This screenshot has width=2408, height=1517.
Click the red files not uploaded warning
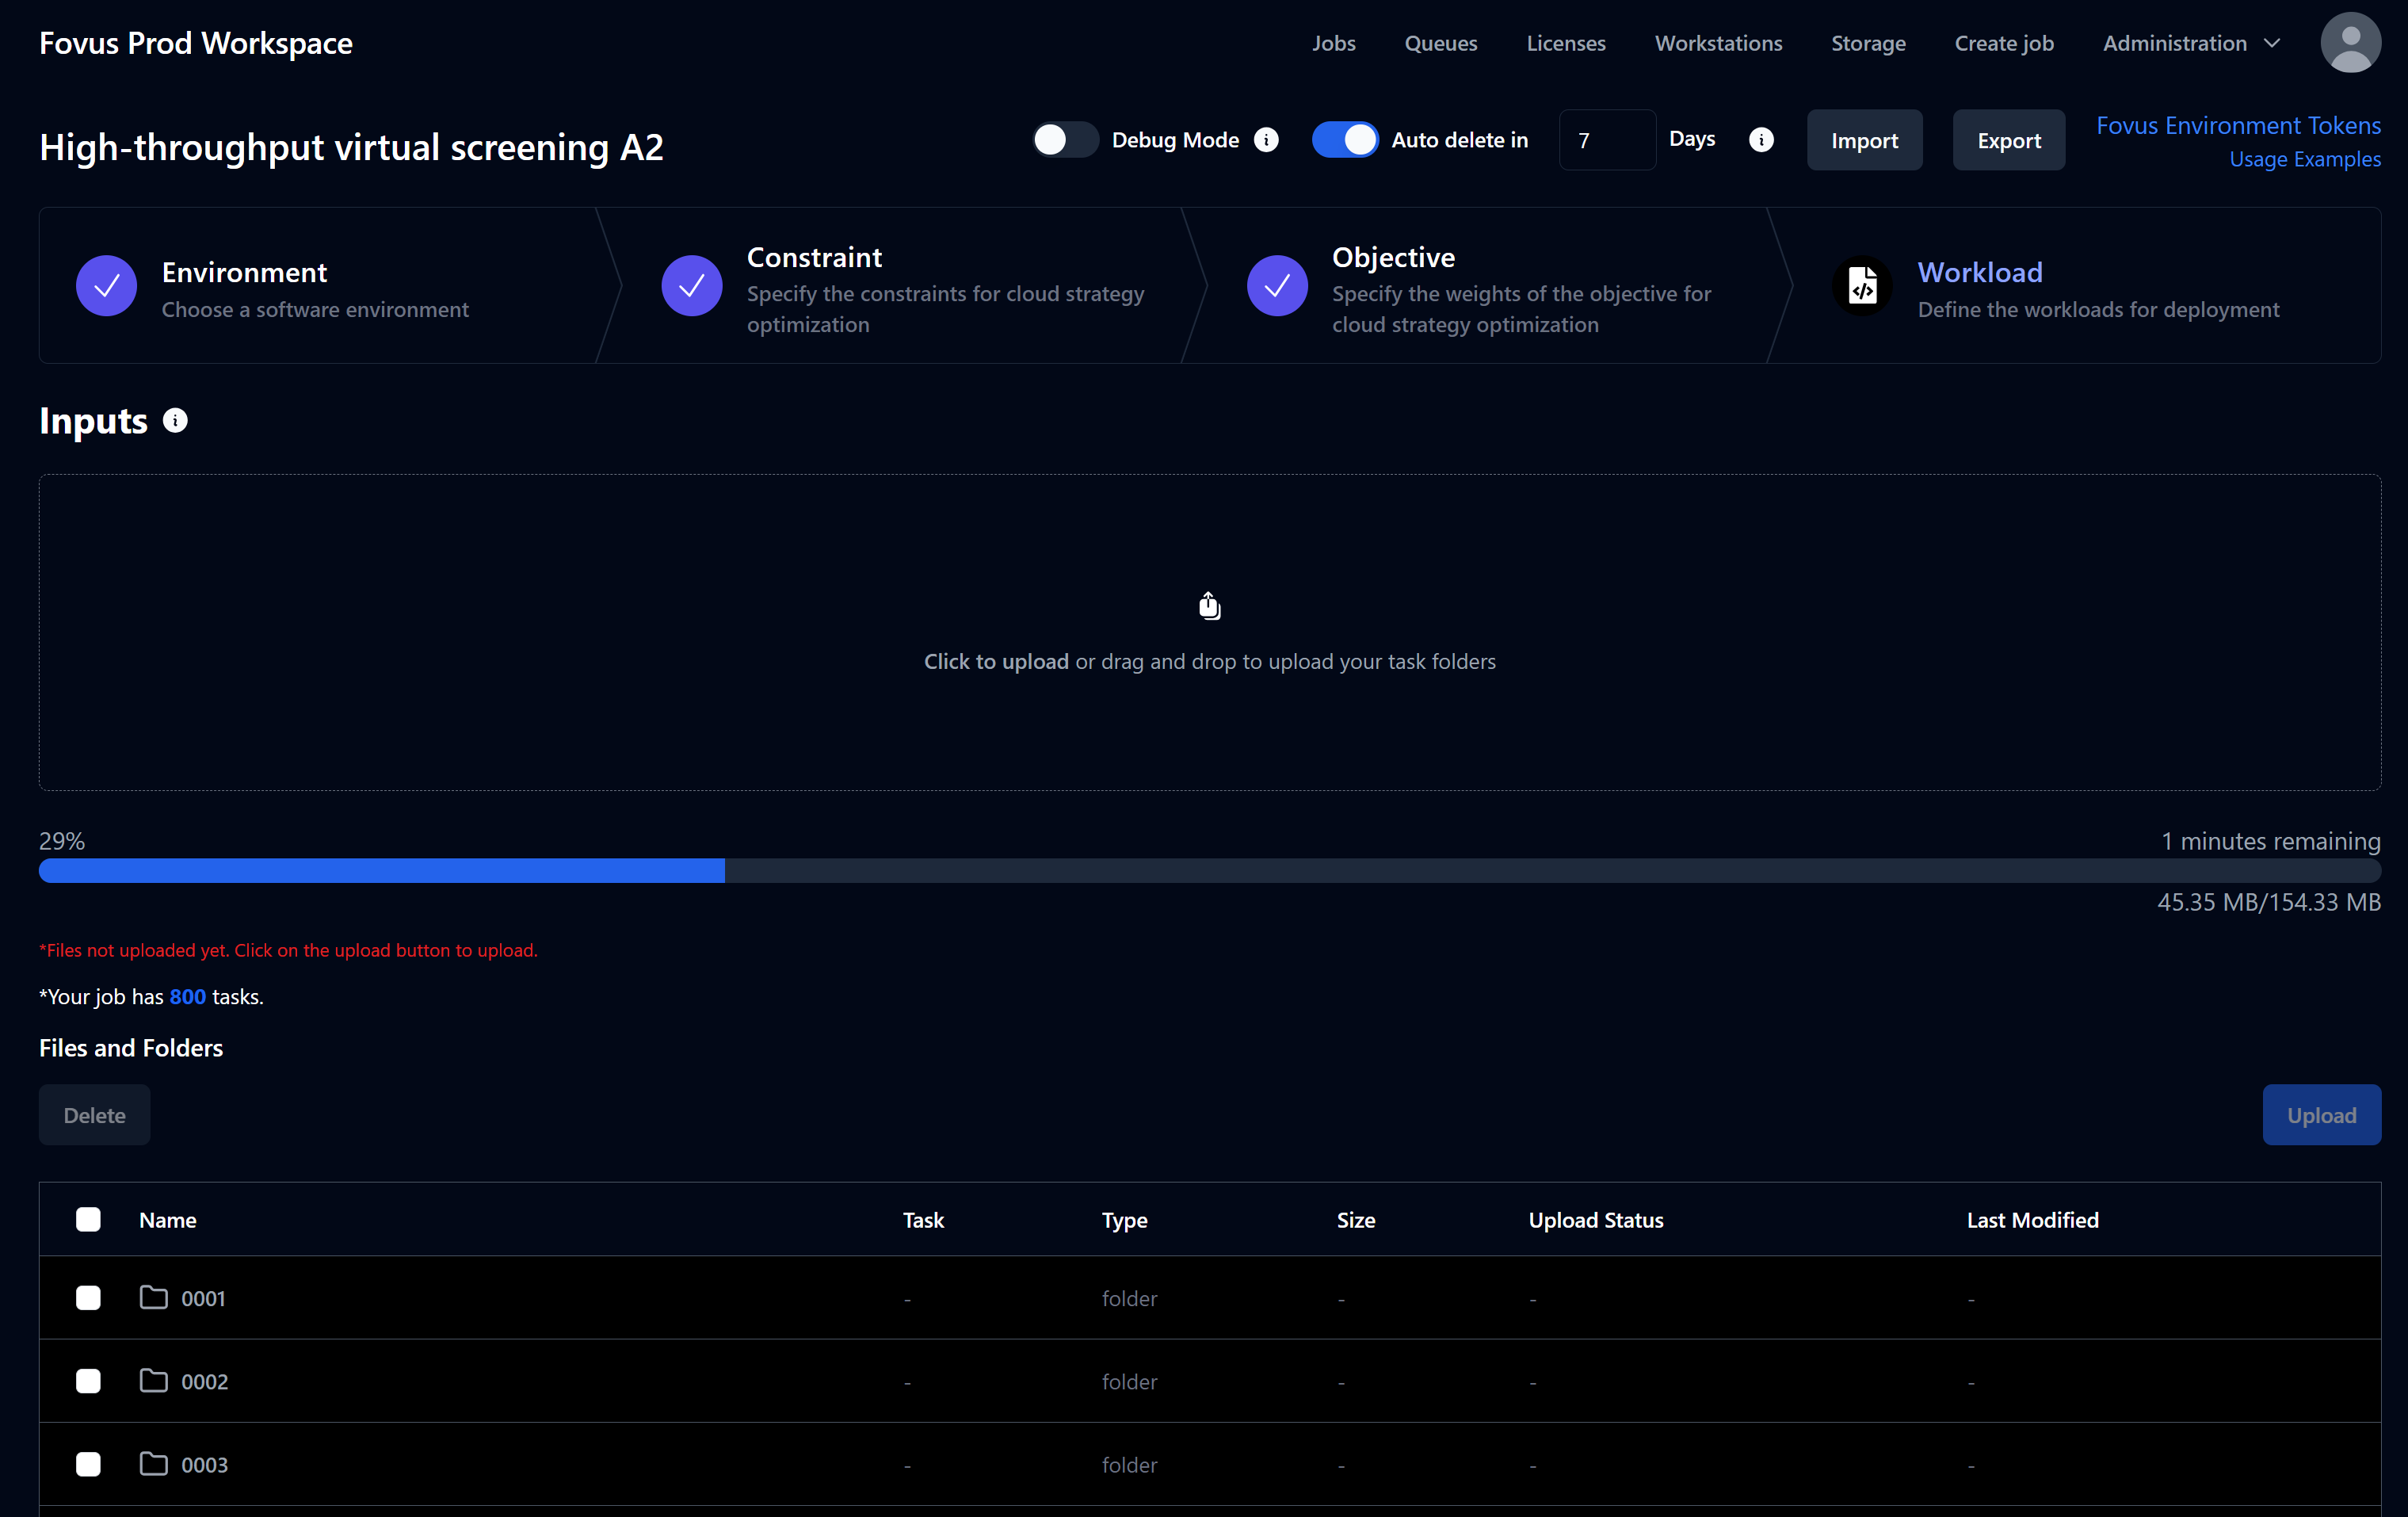coord(288,950)
